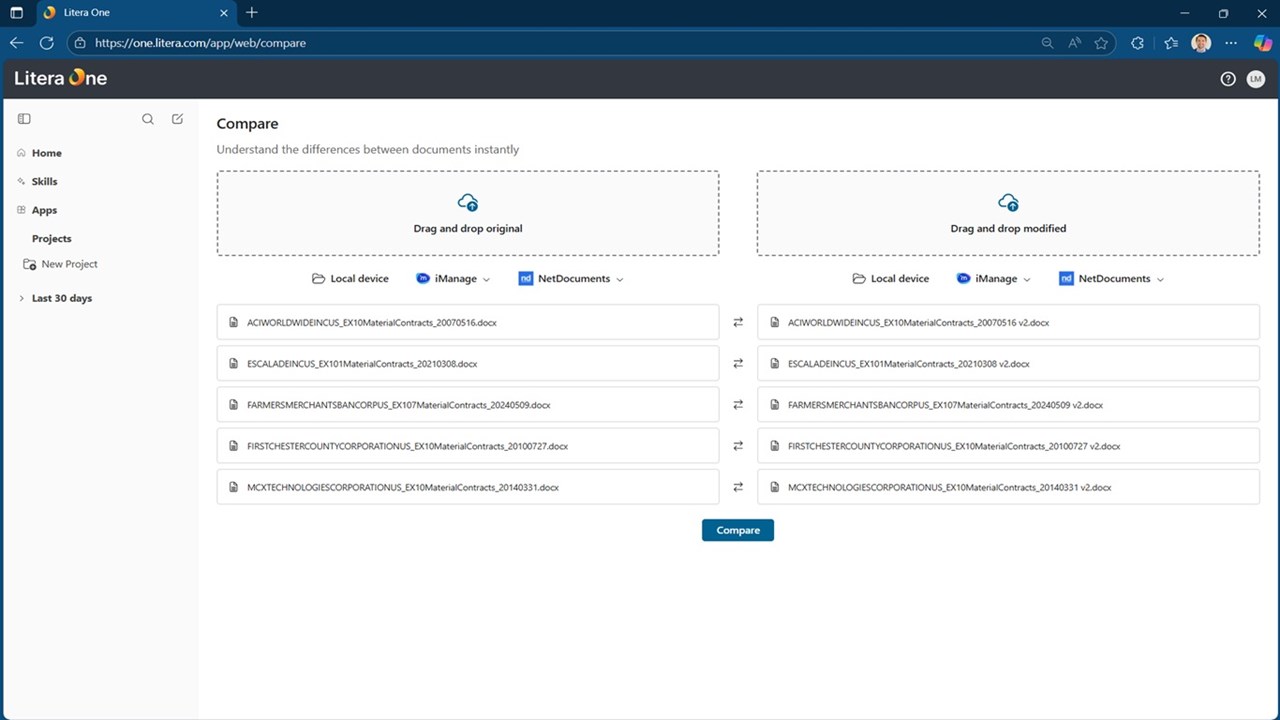The width and height of the screenshot is (1280, 720).
Task: Open the LM user avatar
Action: 1256,79
